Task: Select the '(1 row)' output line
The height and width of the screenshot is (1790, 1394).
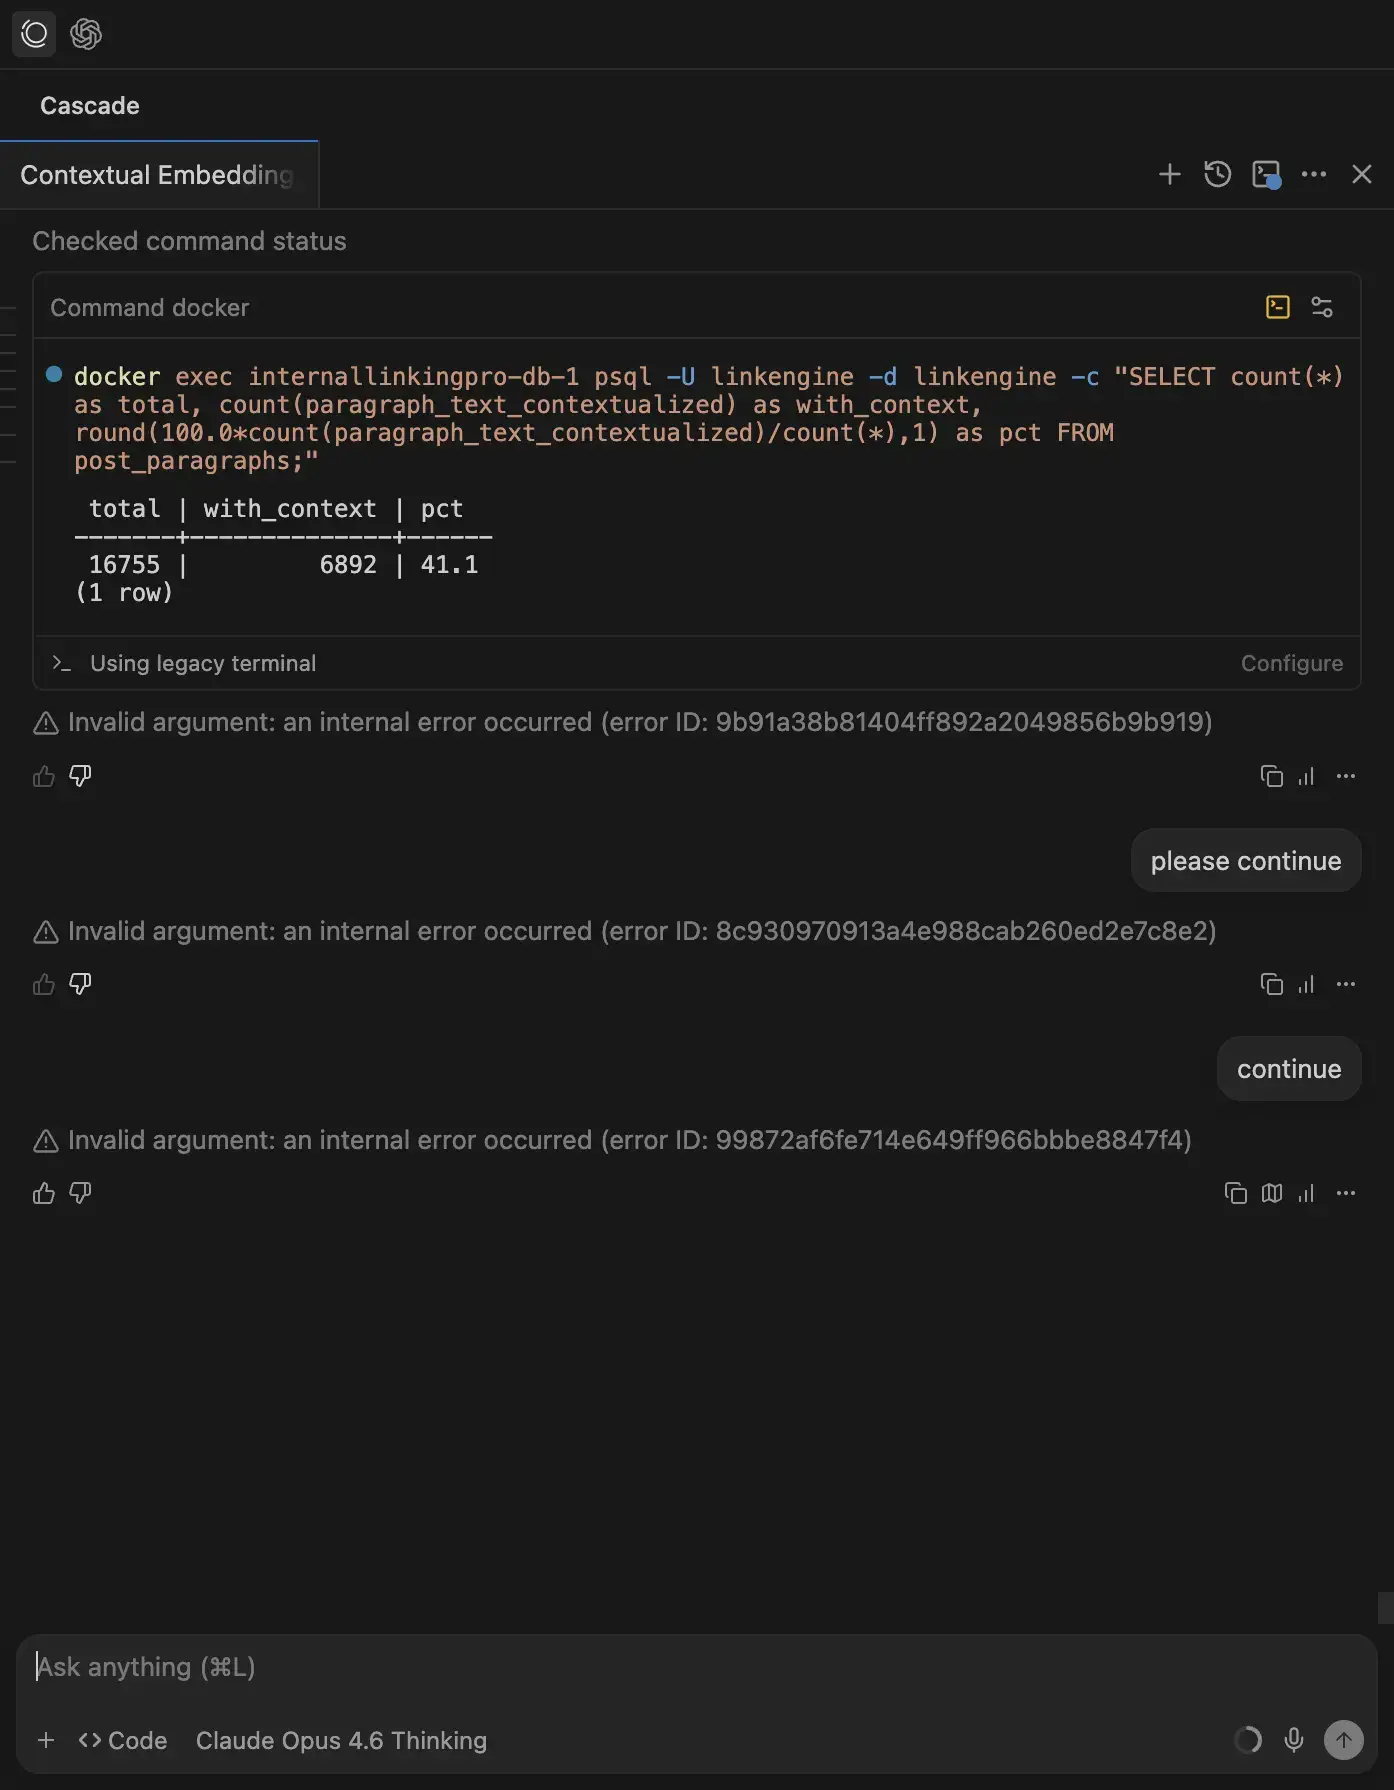Action: click(x=124, y=593)
